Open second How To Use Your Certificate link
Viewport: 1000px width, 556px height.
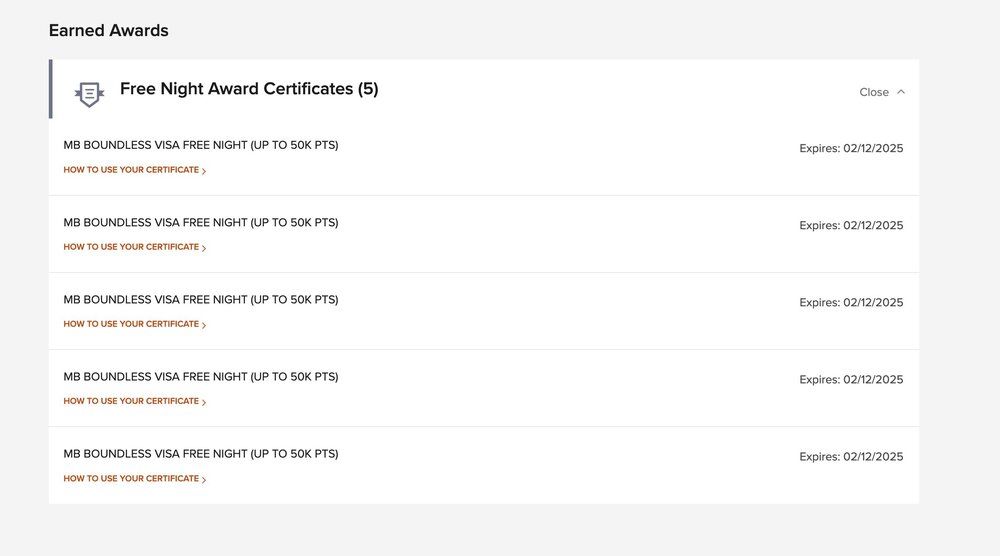point(131,247)
